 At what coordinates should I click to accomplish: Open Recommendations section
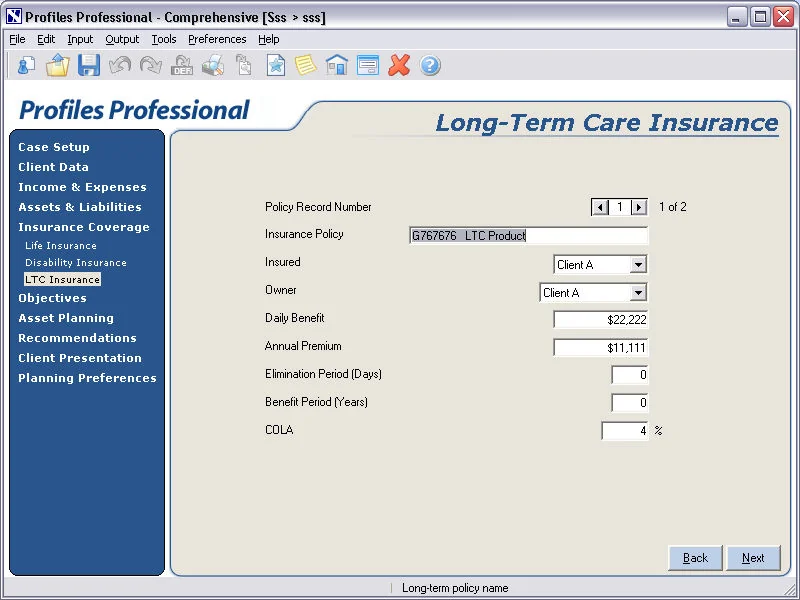78,338
